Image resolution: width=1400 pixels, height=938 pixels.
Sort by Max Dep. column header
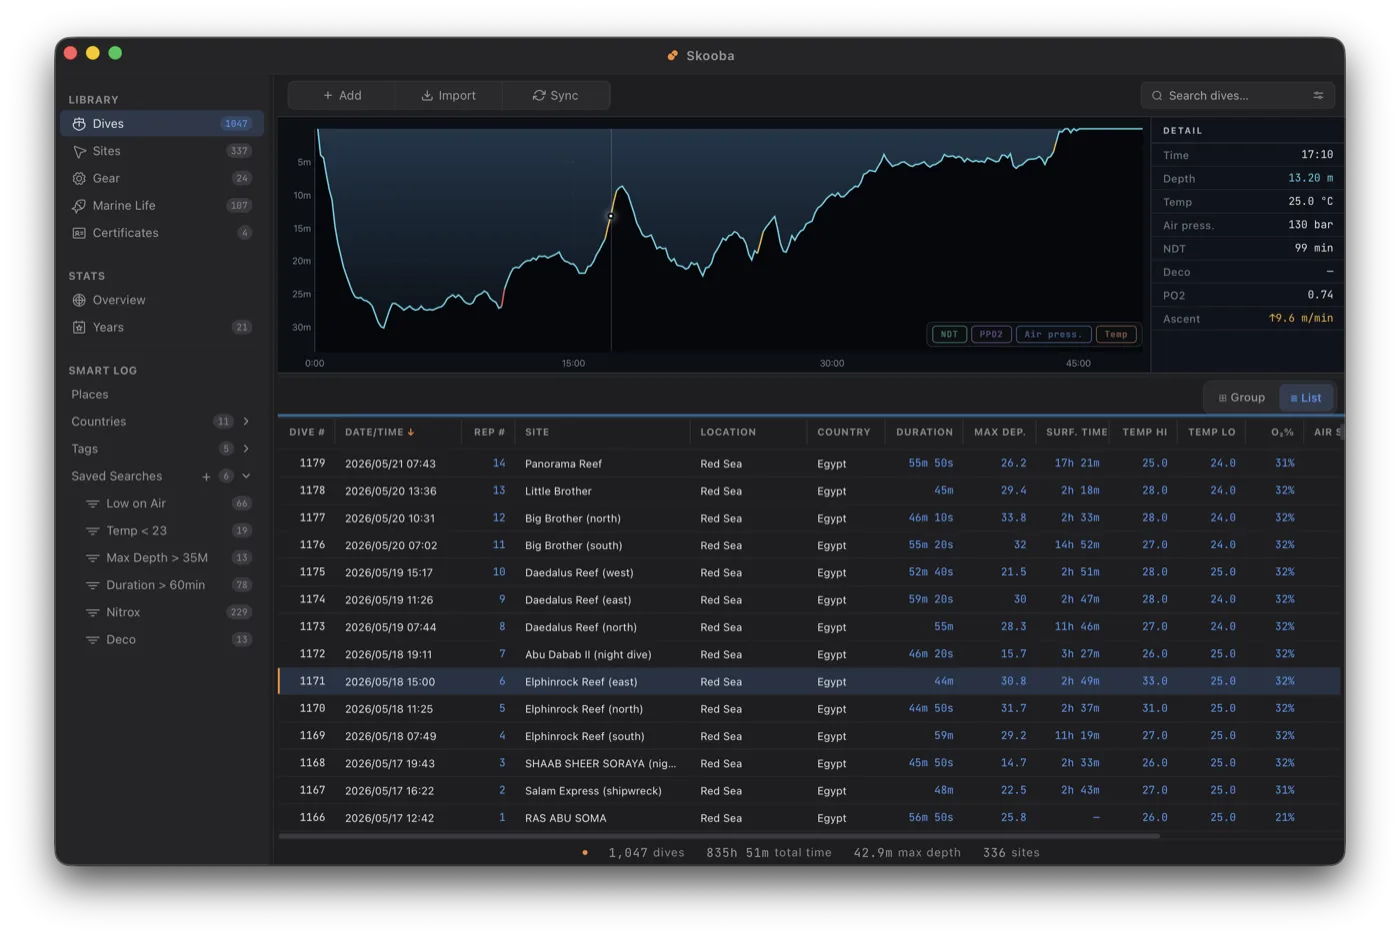pyautogui.click(x=1000, y=432)
